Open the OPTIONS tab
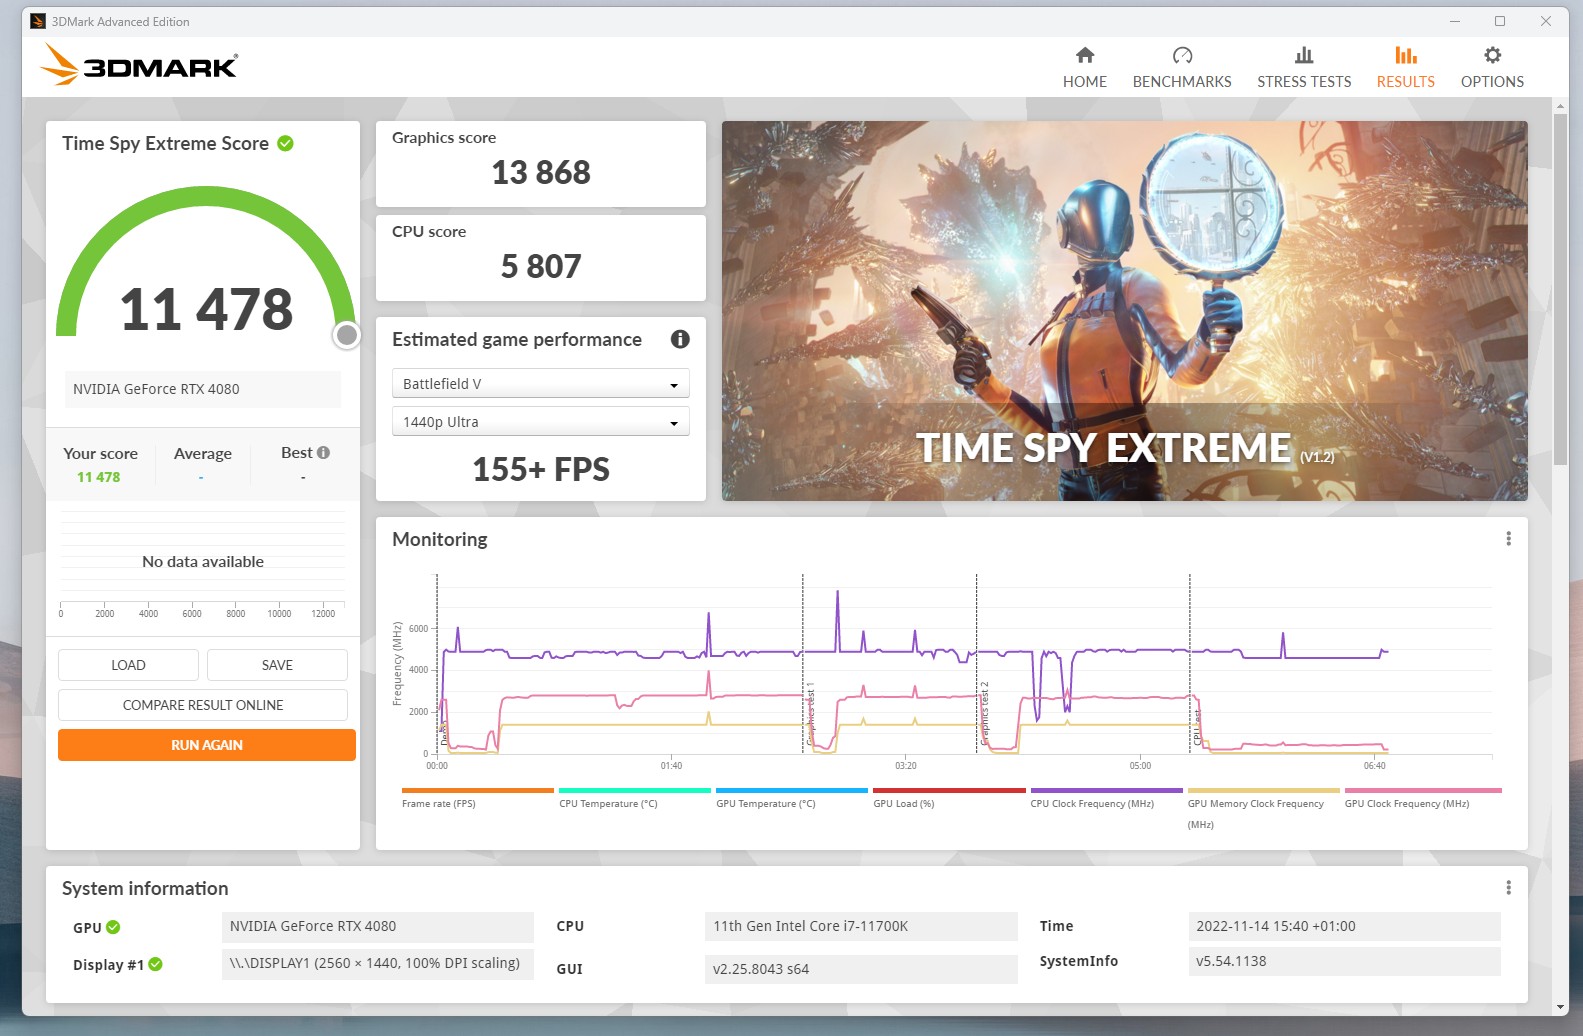 1492,68
